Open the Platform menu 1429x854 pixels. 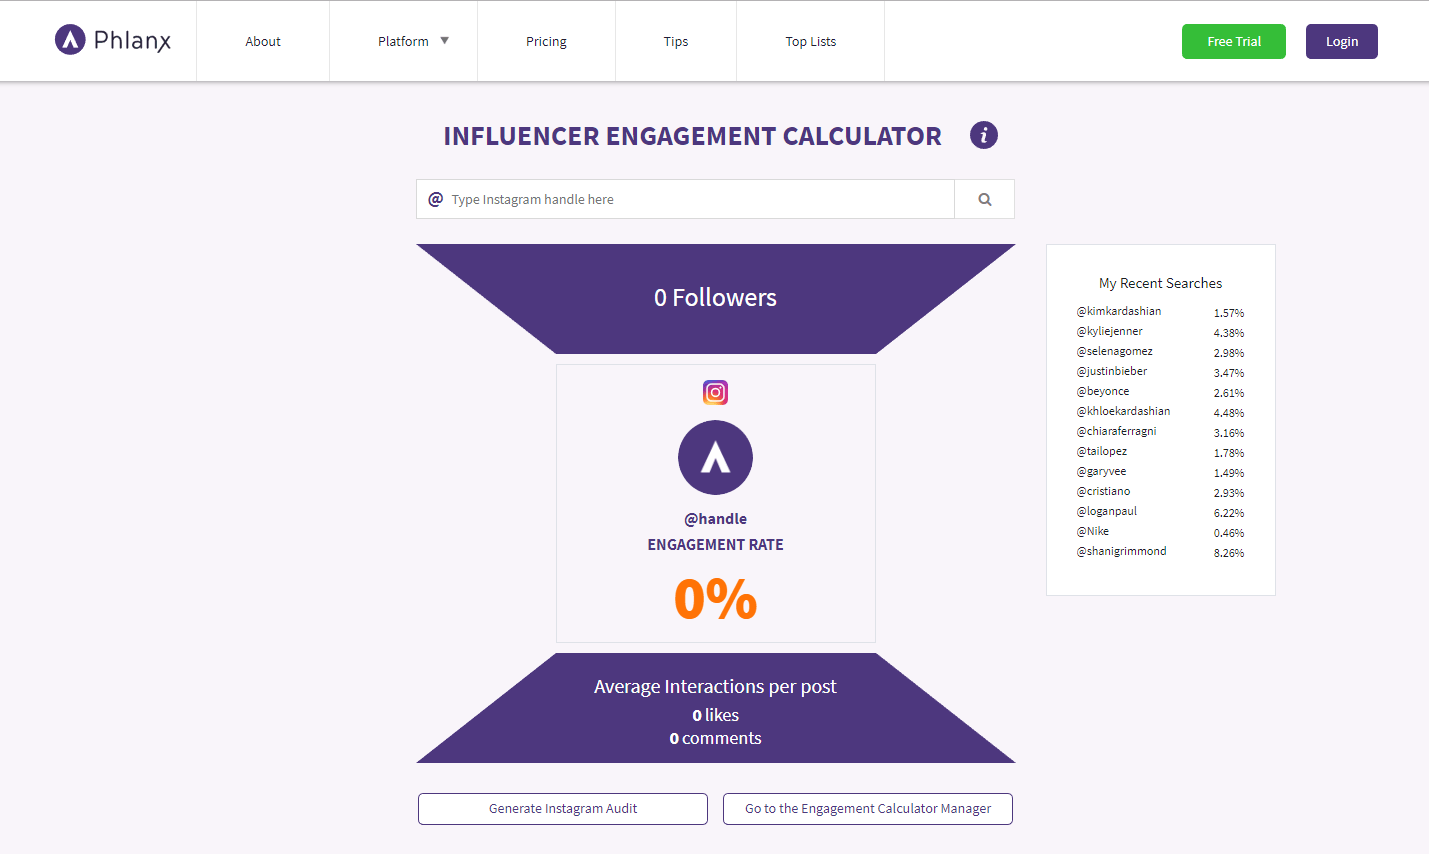point(403,41)
